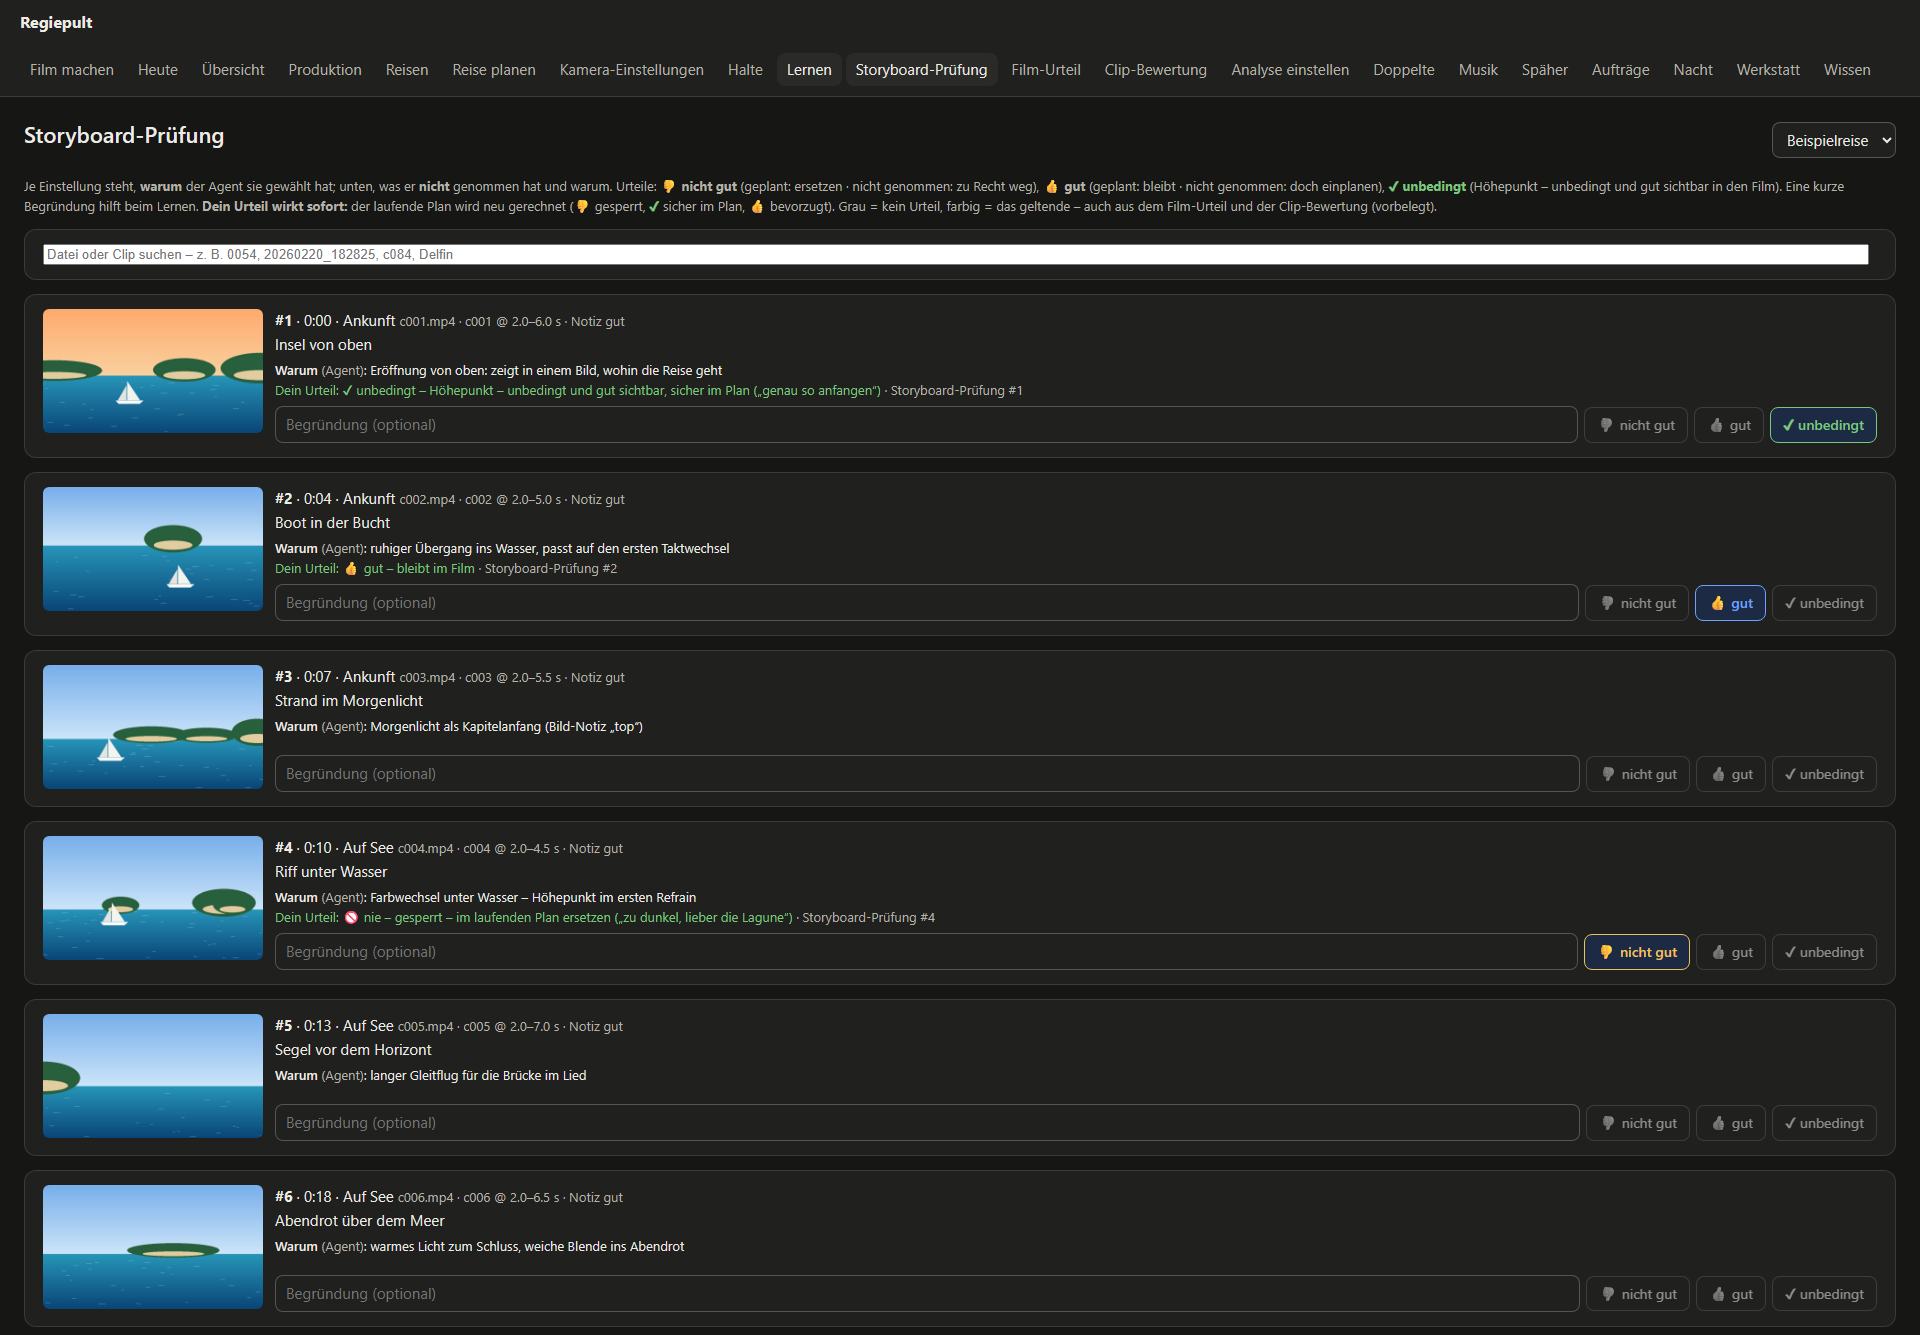Give Strand im Morgenlicht thumbs-down nicht gut

(x=1638, y=774)
